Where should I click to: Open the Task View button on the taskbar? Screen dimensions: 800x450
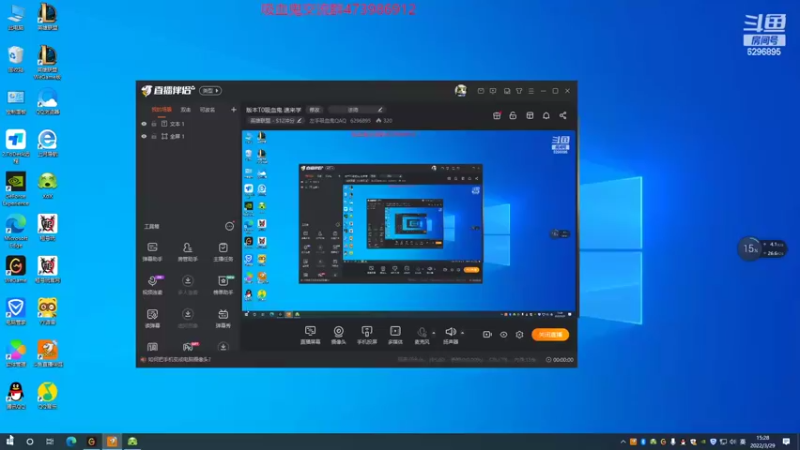click(x=49, y=441)
